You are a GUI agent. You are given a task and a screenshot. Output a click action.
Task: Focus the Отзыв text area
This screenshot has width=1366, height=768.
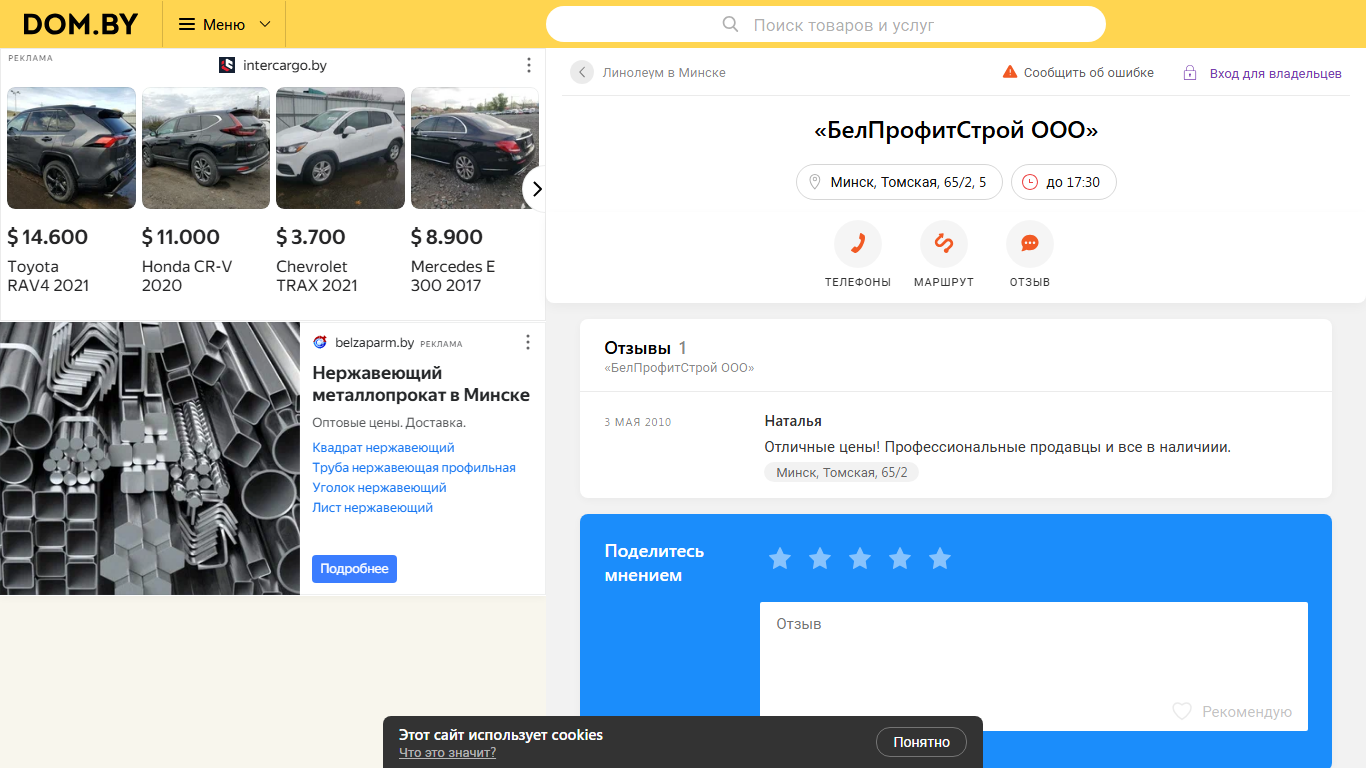1034,666
